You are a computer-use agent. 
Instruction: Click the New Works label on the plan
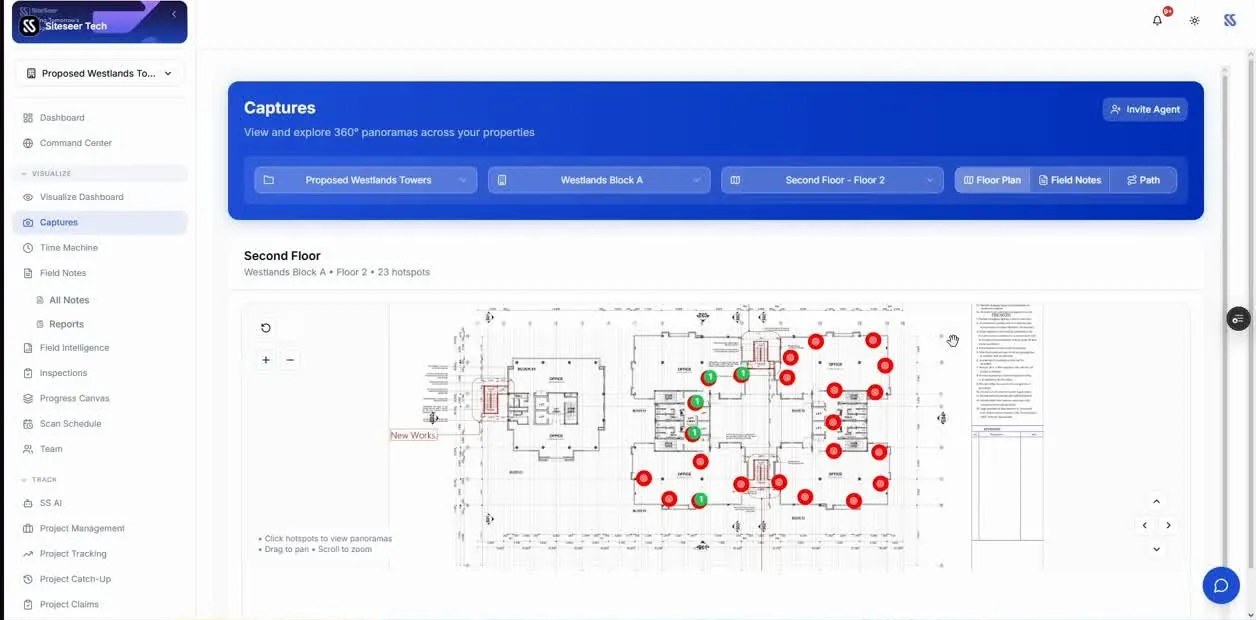tap(414, 435)
